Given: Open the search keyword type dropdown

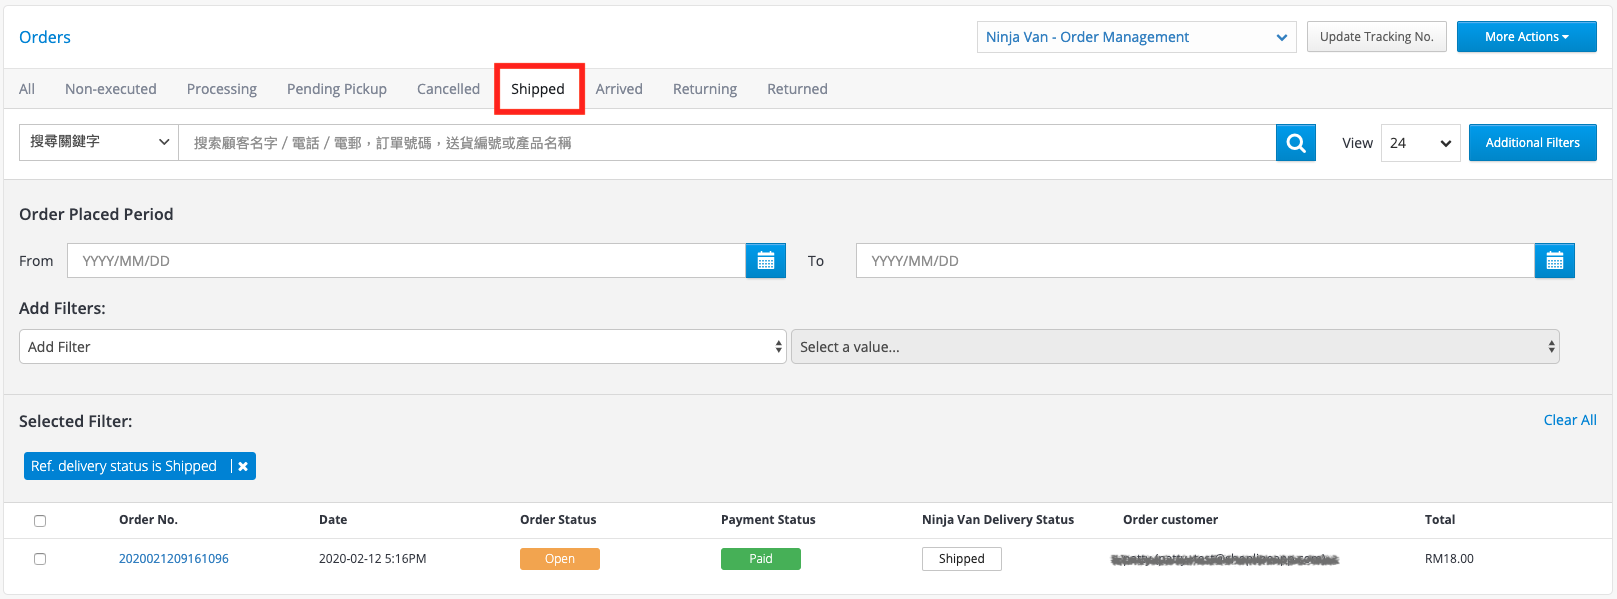Looking at the screenshot, I should 99,142.
